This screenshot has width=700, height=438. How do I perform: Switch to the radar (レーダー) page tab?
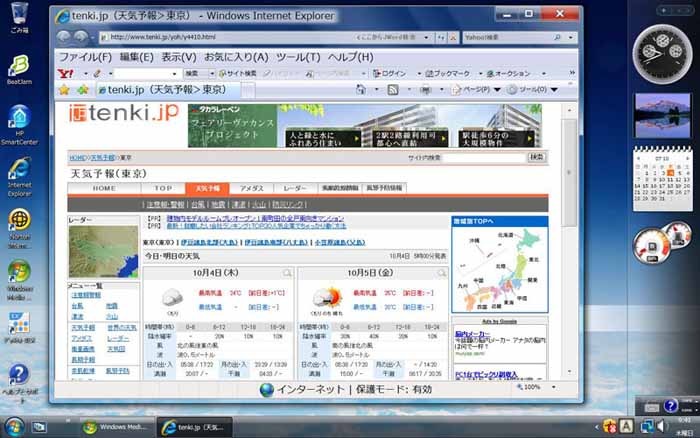tap(295, 188)
